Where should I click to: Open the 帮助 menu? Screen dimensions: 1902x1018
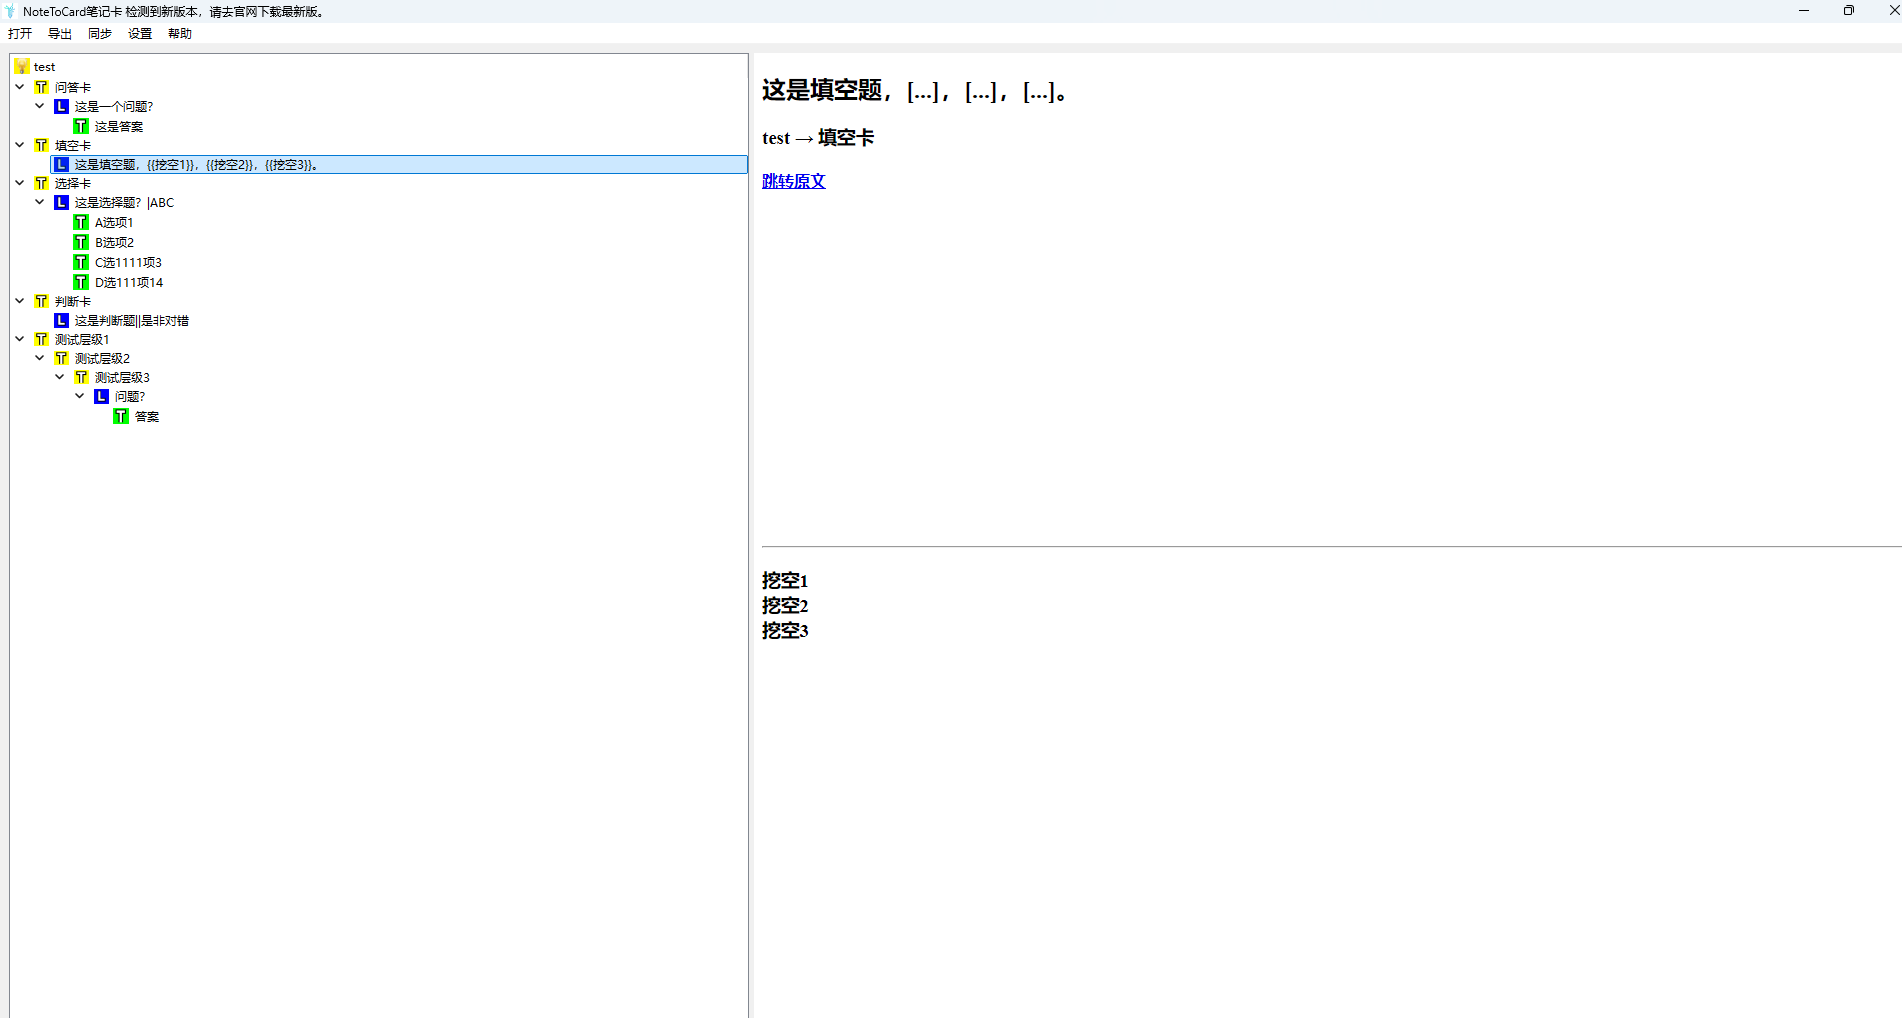[180, 34]
